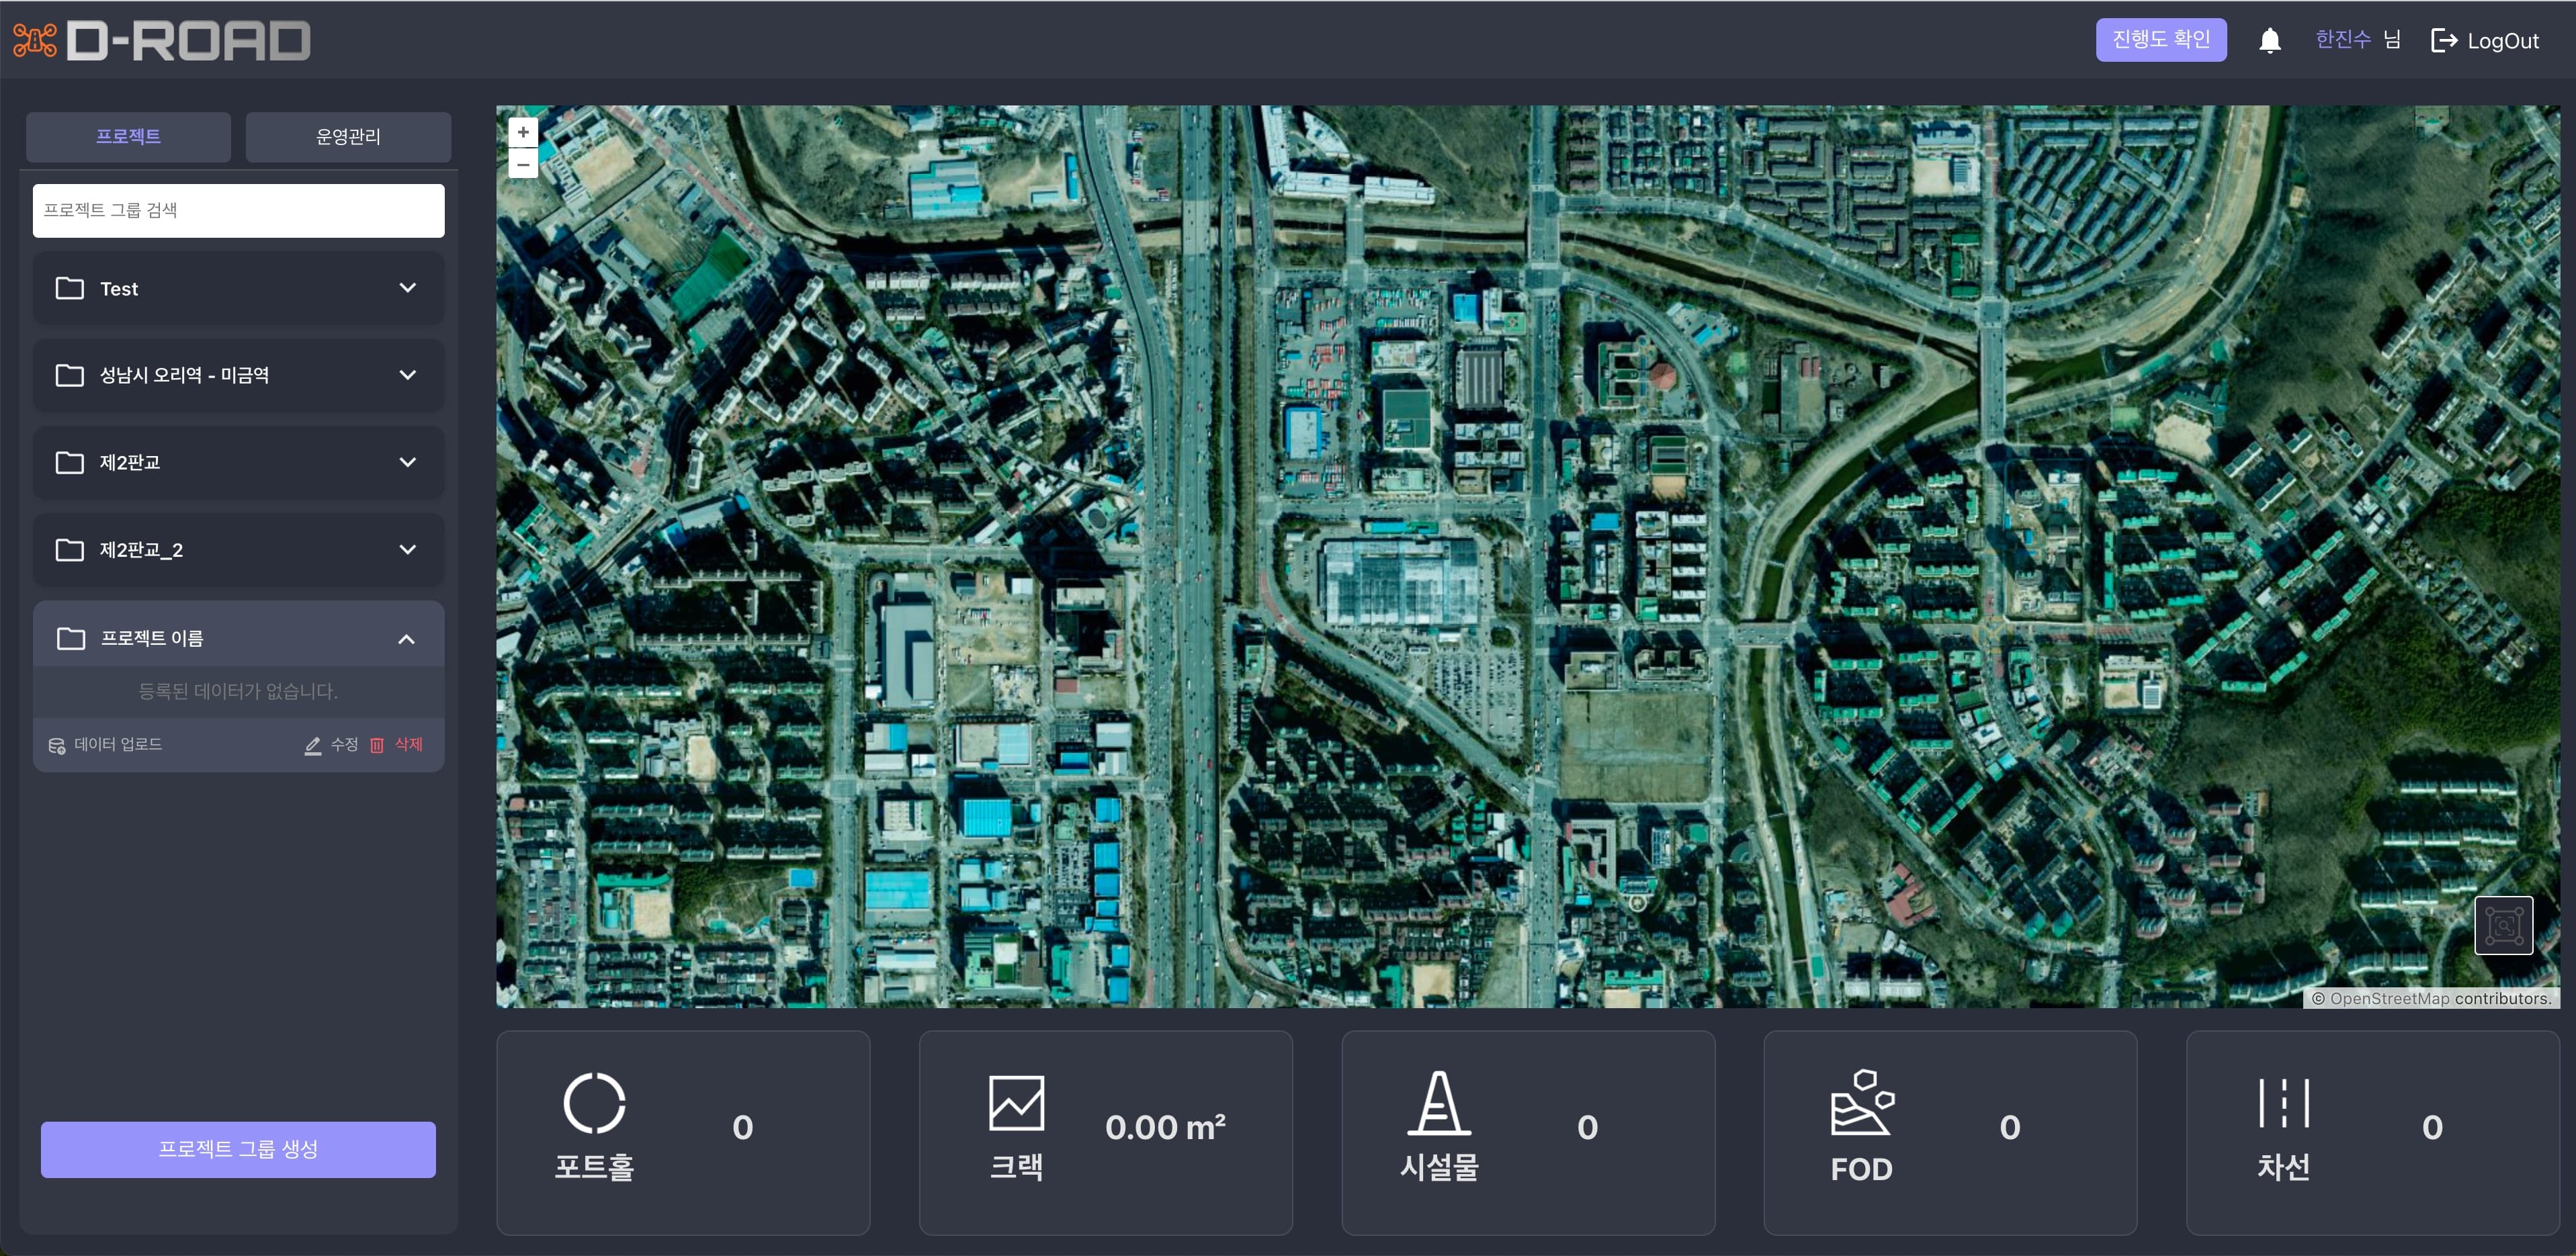2576x1256 pixels.
Task: Click the 데이터 업로드 link
Action: (118, 745)
